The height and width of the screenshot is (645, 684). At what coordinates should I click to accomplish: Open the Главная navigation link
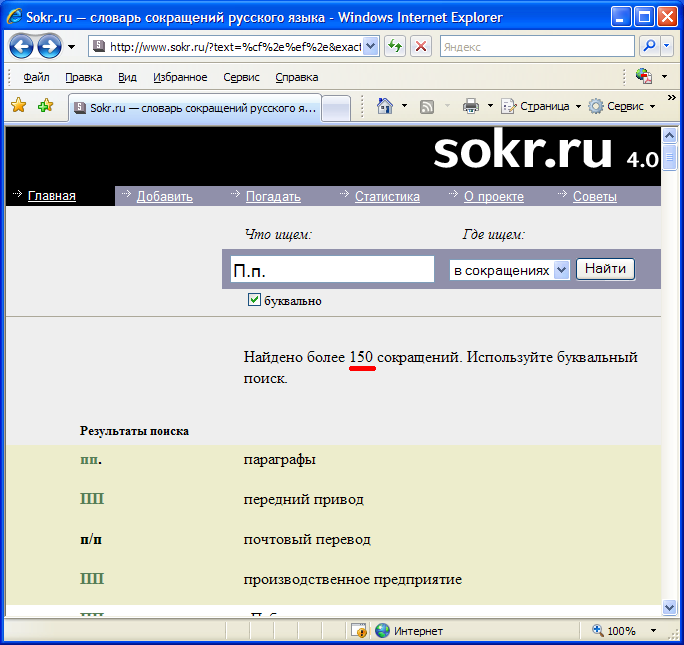(51, 196)
